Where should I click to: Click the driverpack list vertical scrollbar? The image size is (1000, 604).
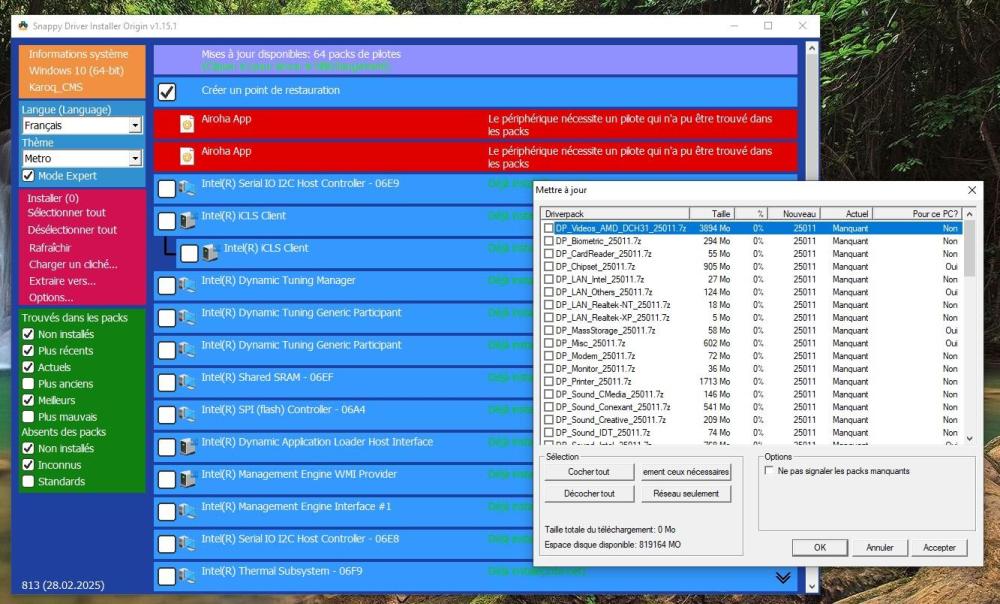coord(968,330)
